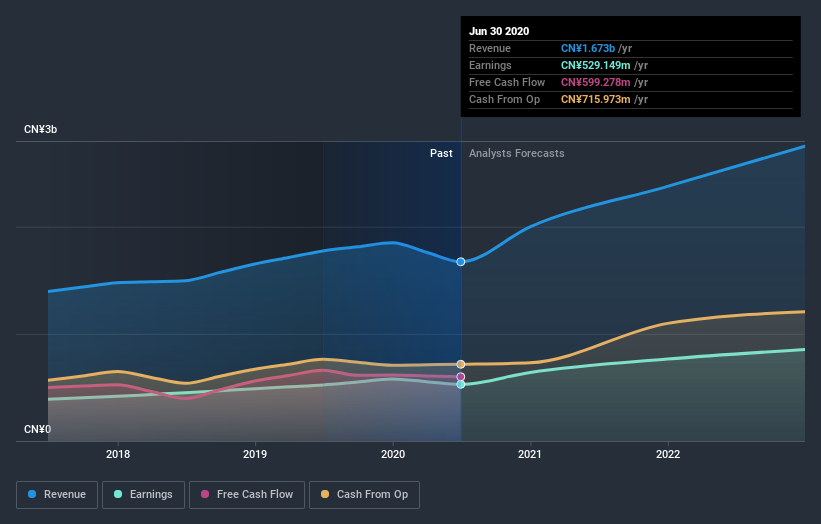
Task: Select the 2022 x-axis label
Action: [x=668, y=454]
